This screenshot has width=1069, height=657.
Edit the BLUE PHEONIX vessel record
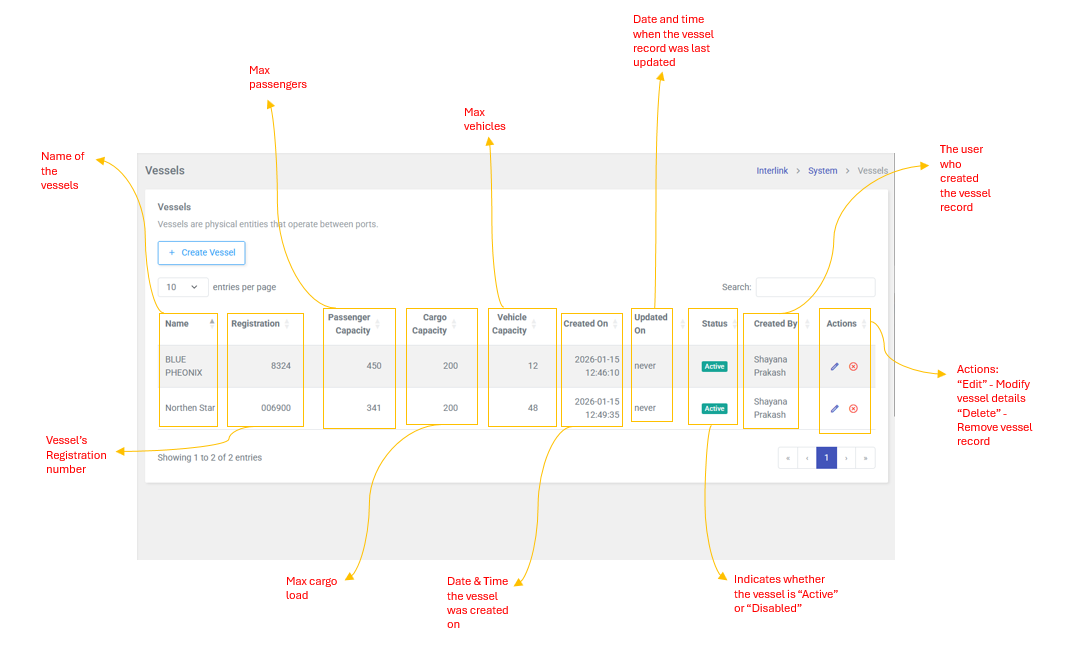click(835, 367)
